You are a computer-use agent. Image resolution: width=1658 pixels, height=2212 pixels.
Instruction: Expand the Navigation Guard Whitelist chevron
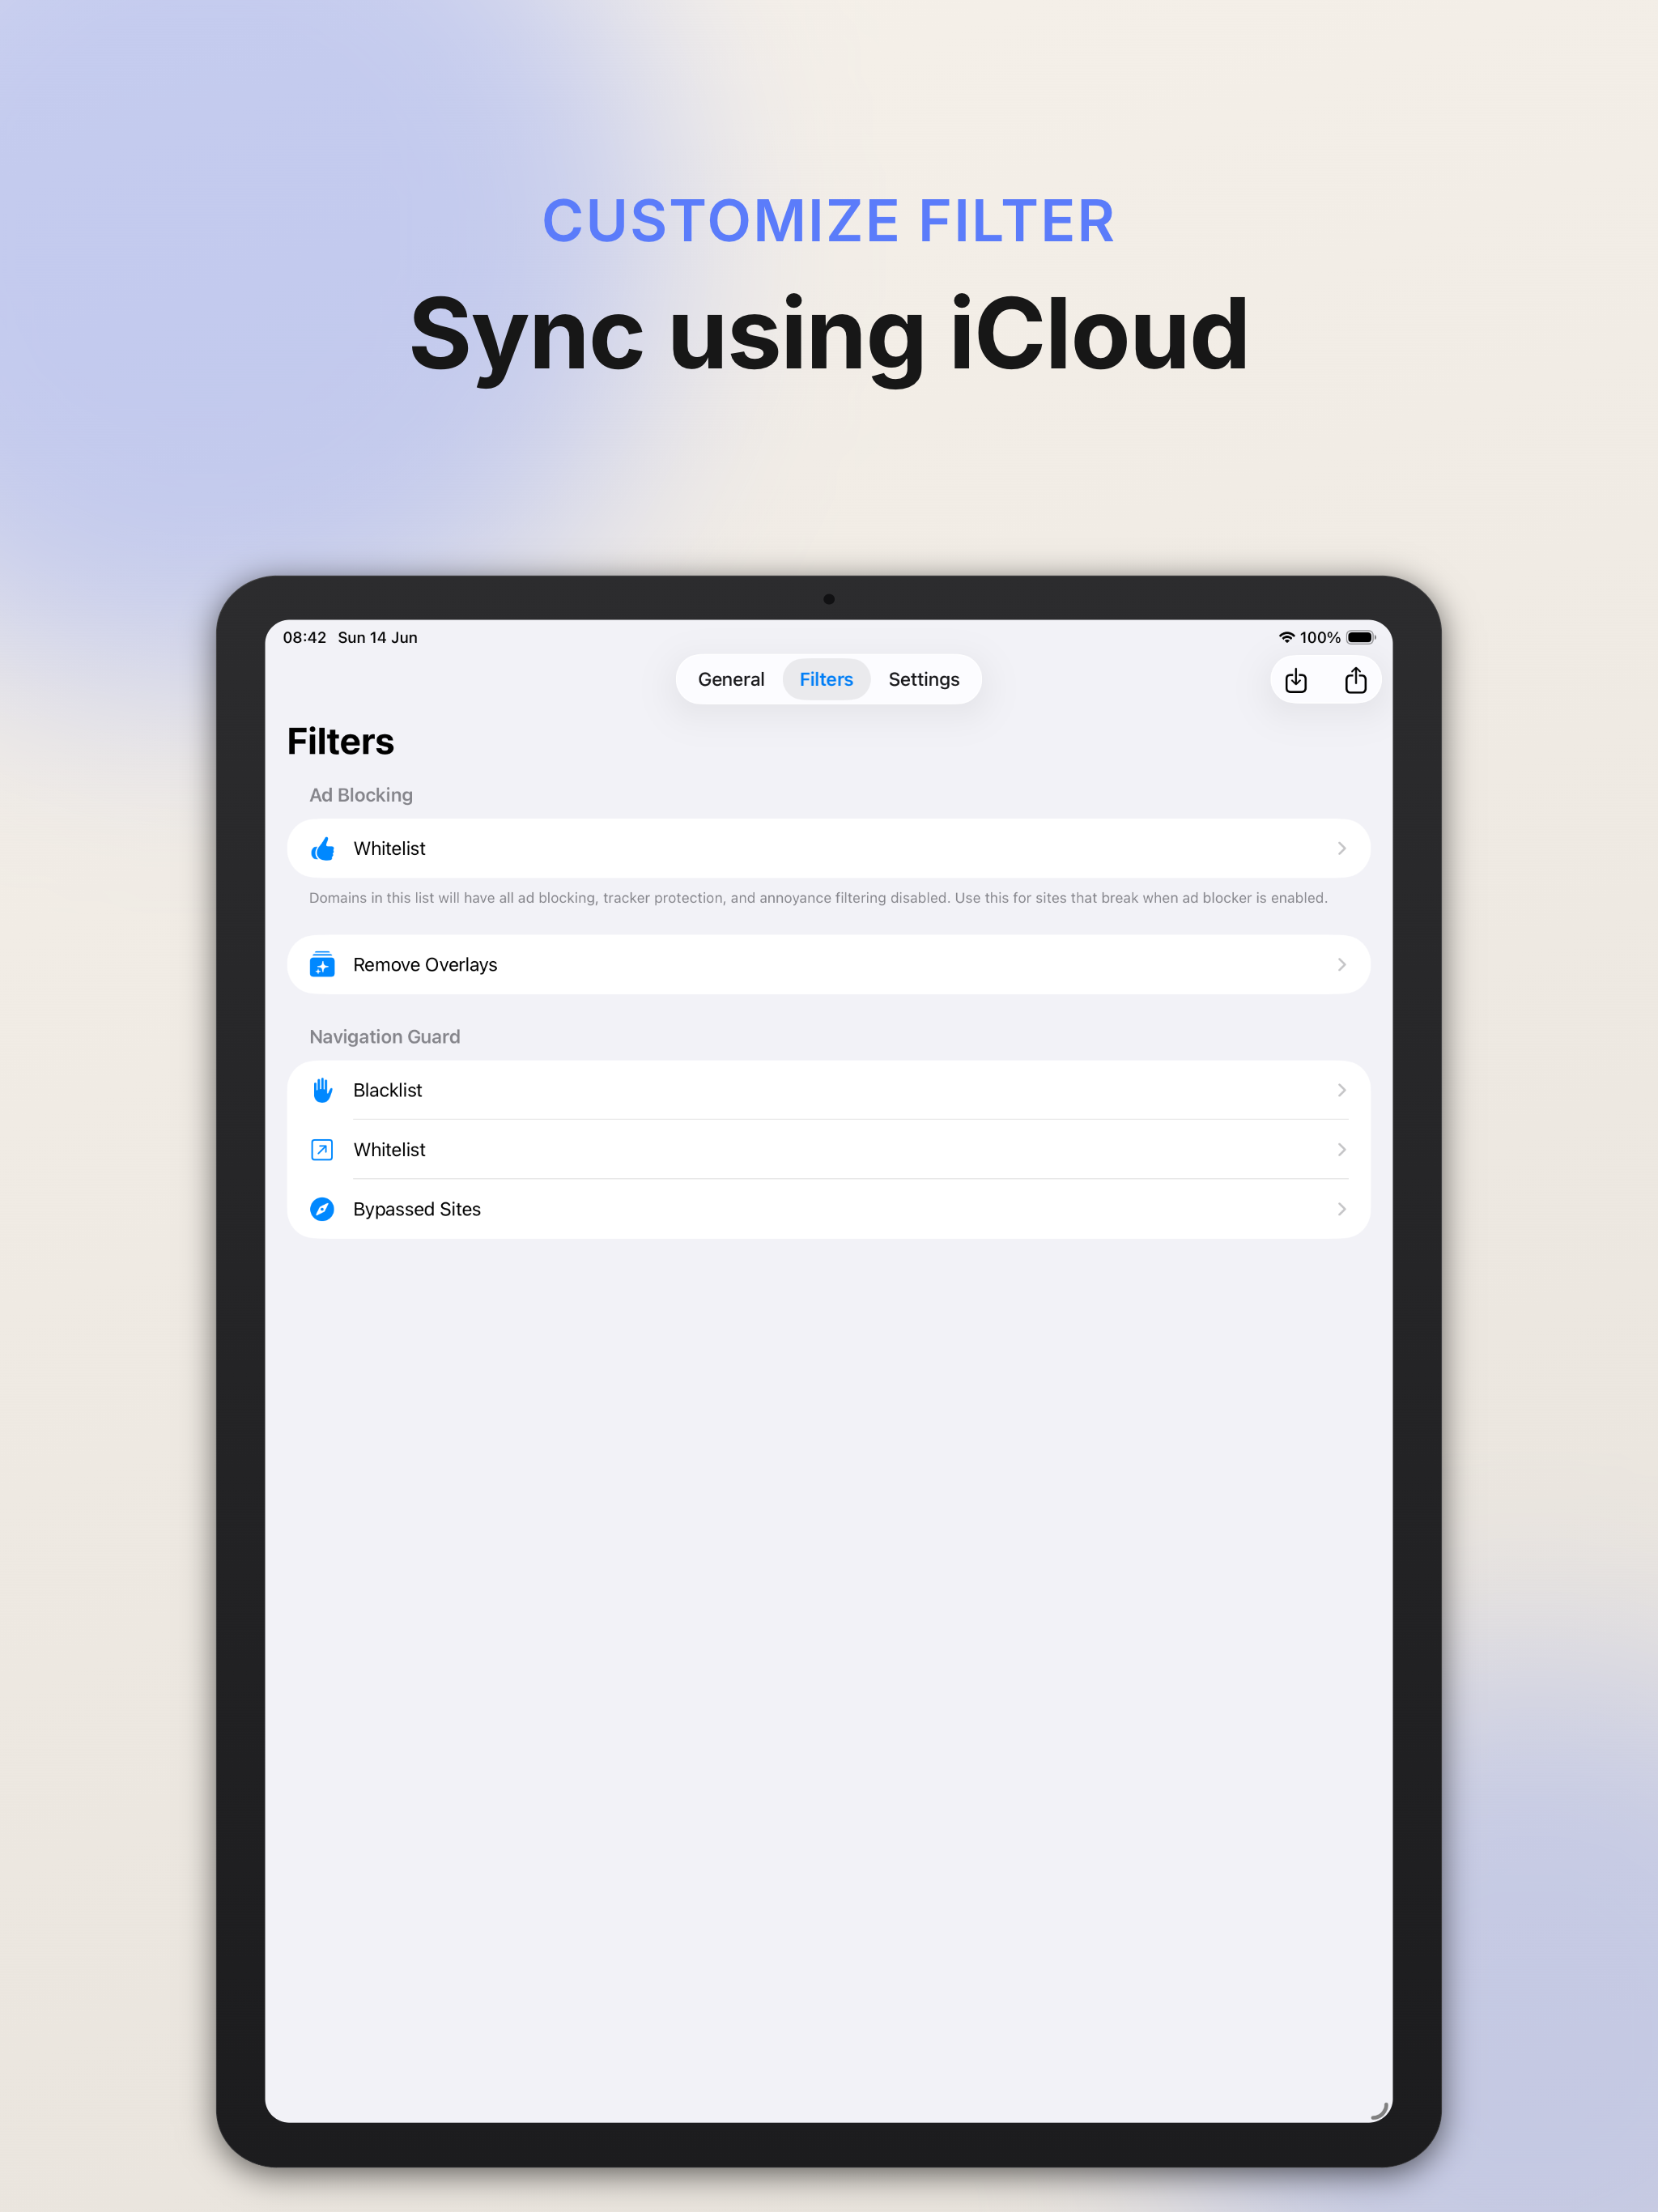1342,1150
